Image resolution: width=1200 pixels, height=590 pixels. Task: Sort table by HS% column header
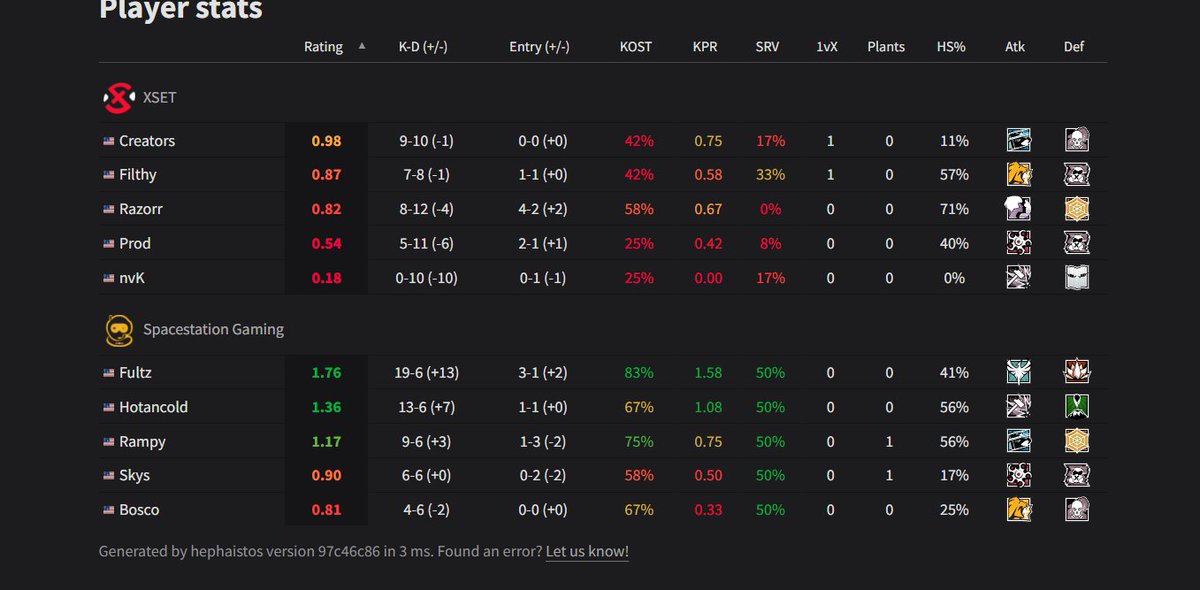point(951,46)
